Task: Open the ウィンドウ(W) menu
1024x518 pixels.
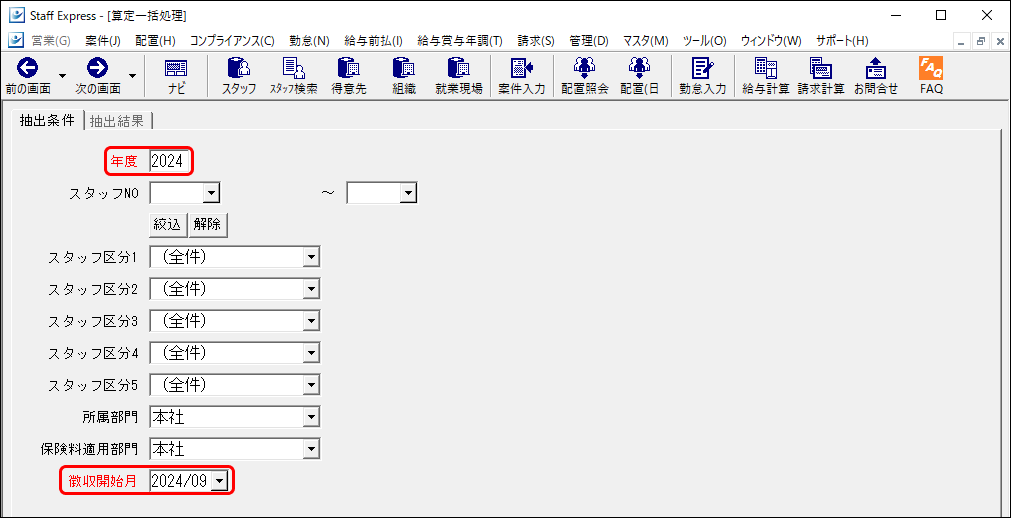Action: [x=771, y=40]
